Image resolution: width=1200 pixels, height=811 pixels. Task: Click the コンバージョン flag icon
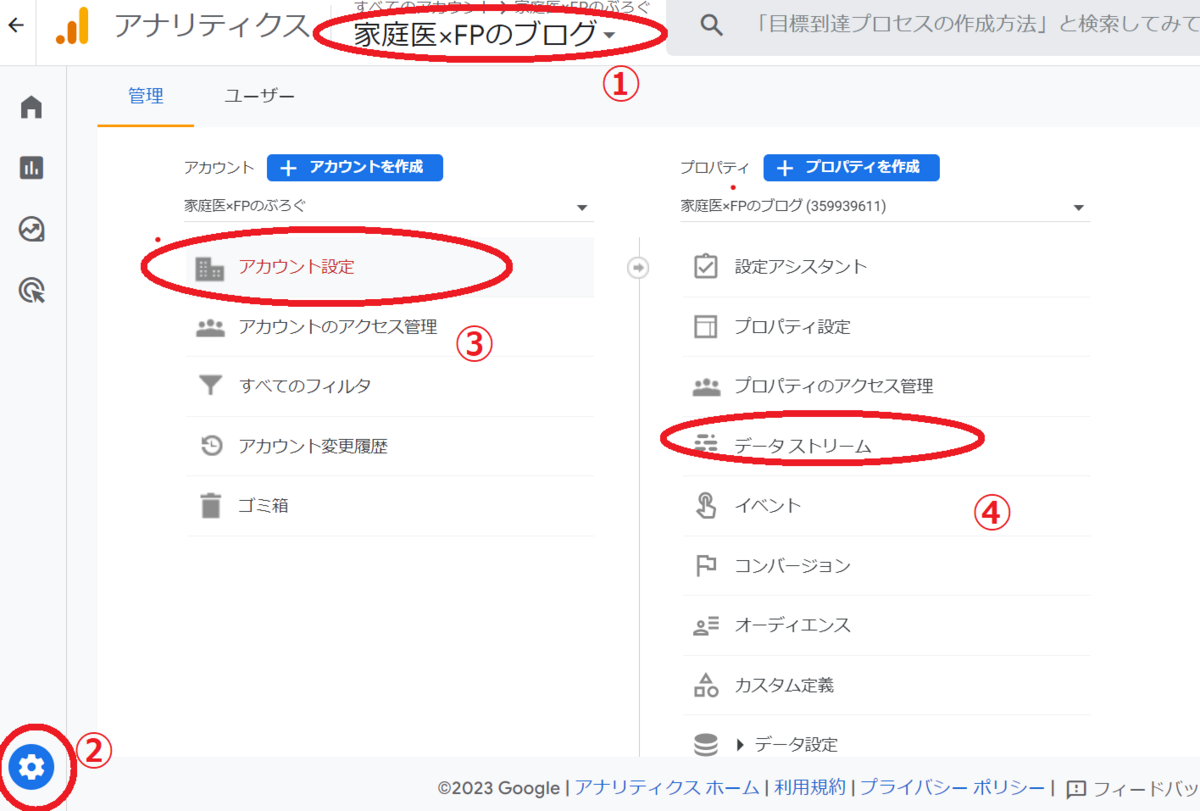pyautogui.click(x=706, y=565)
